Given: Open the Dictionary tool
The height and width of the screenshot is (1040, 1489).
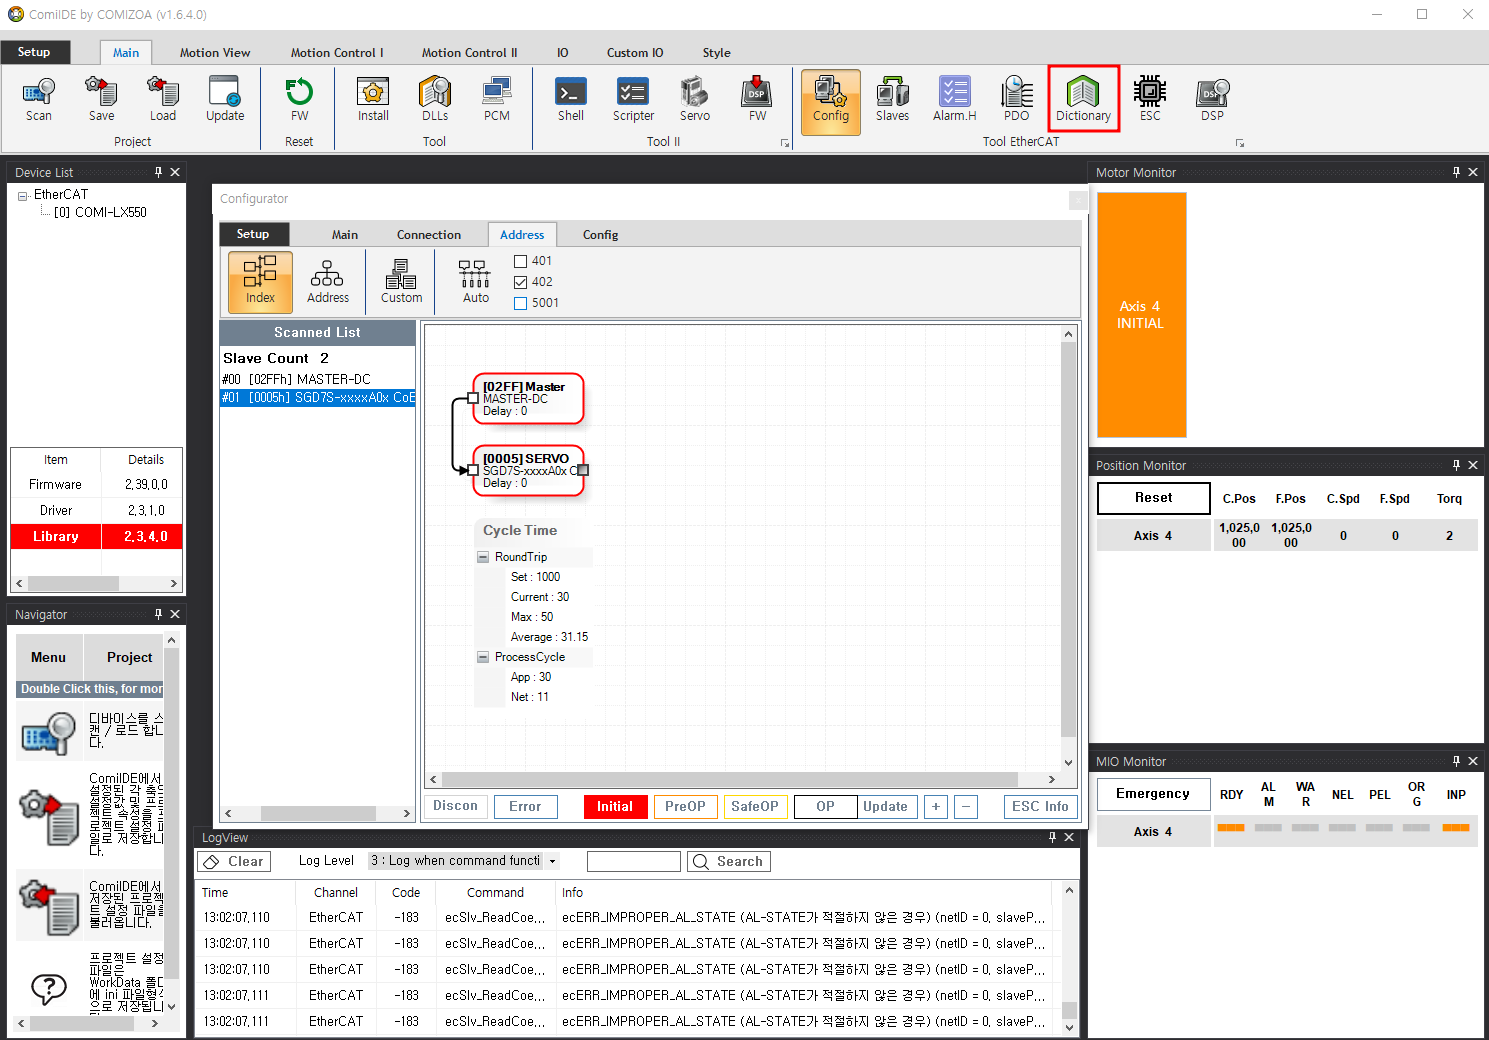Looking at the screenshot, I should point(1083,99).
